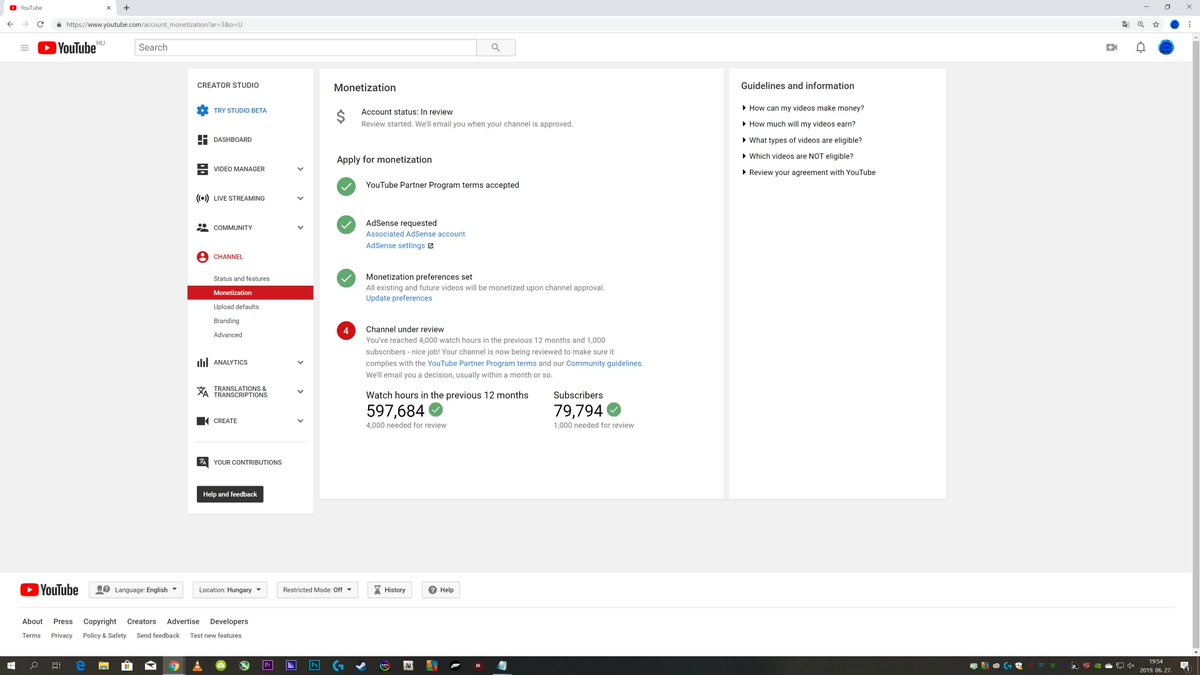Click the Help and feedback button
The image size is (1200, 675).
pos(230,494)
